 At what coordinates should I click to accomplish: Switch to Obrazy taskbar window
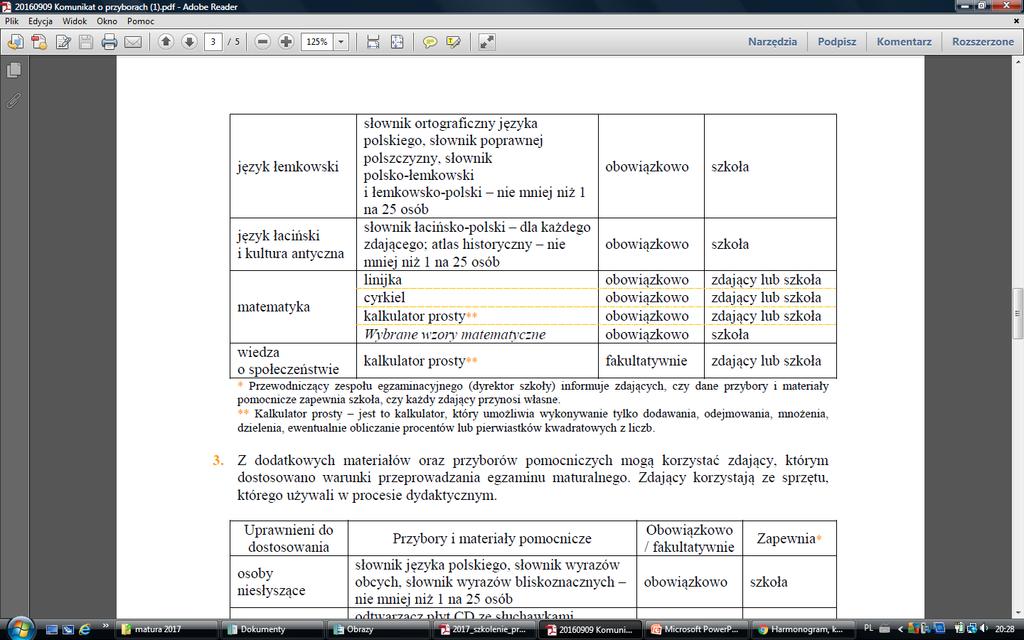coord(378,630)
